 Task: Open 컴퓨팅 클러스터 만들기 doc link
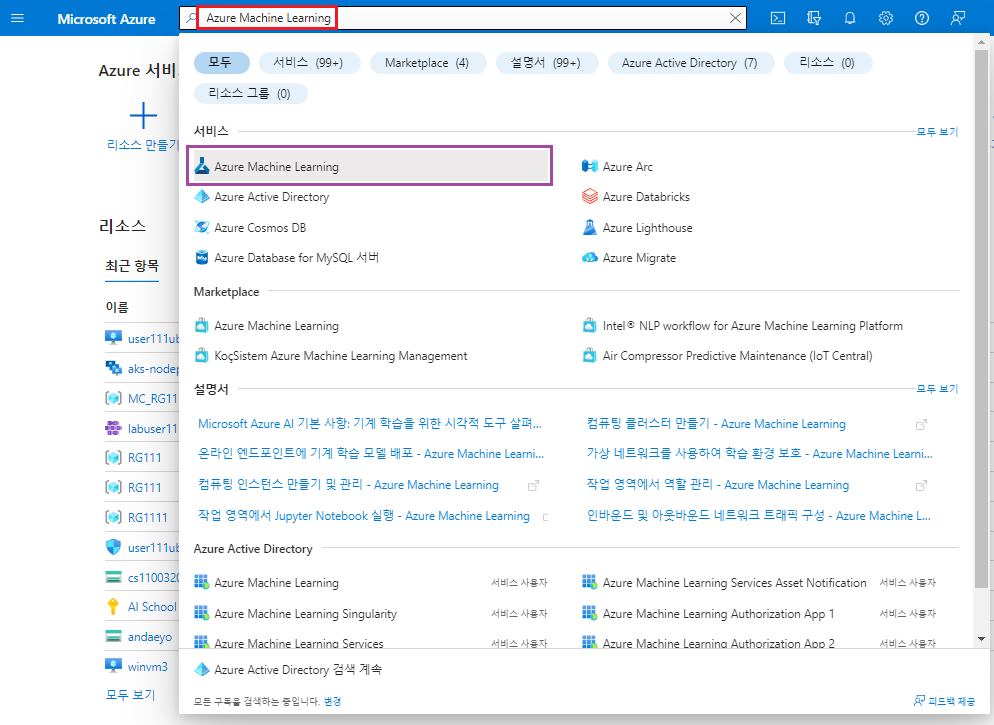click(716, 423)
